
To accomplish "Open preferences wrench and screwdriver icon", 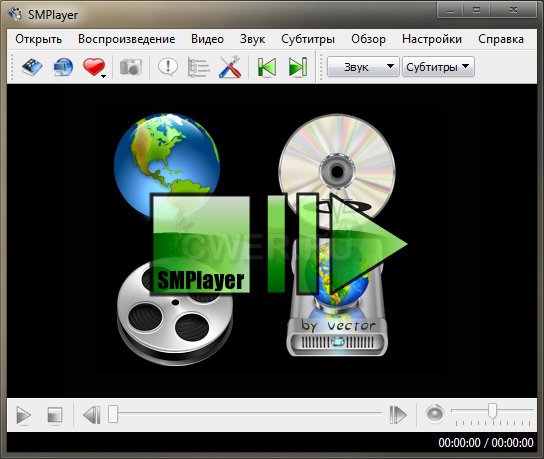I will click(x=230, y=67).
